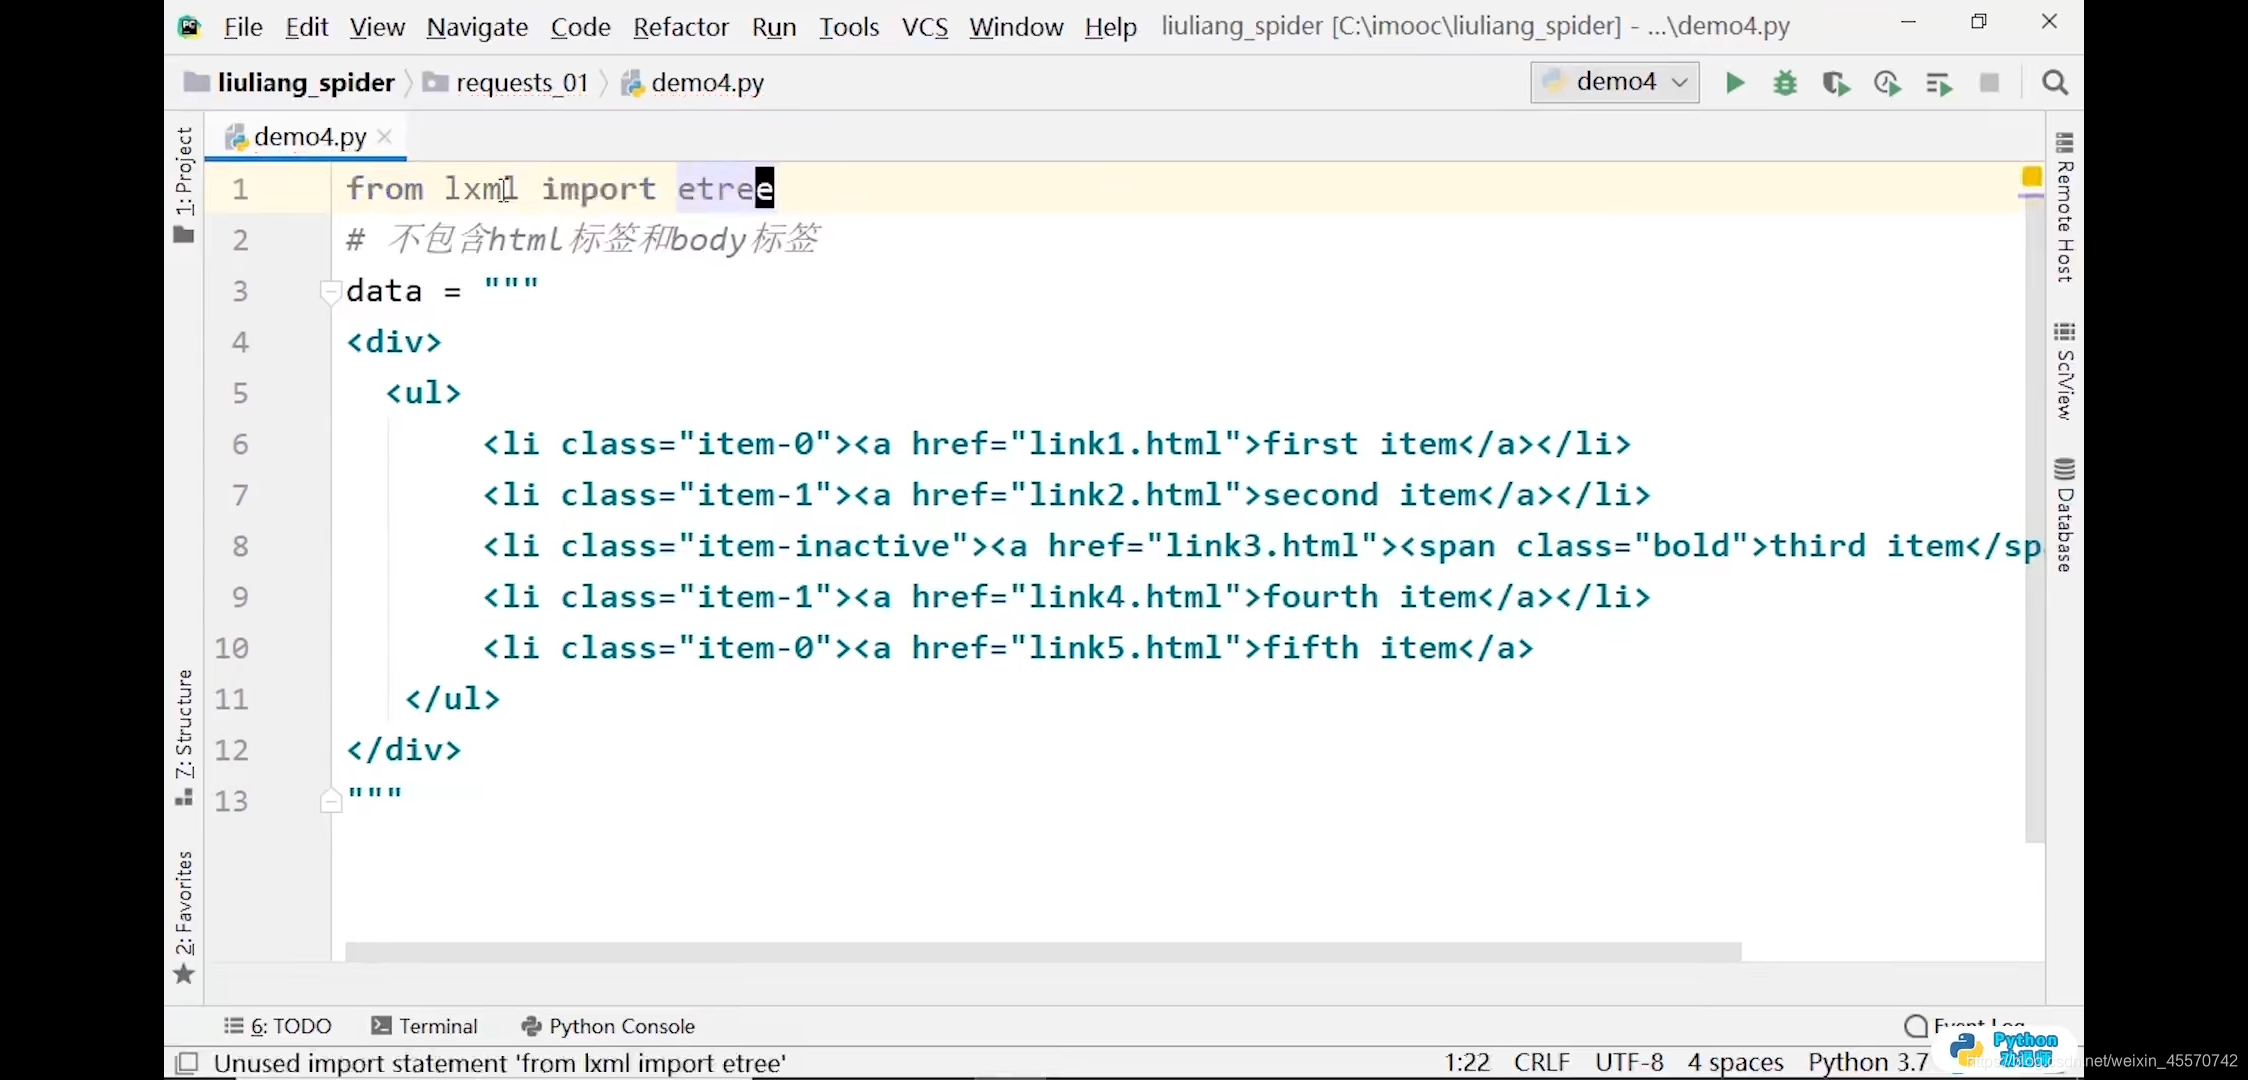Click the search everywhere magnifier icon
Viewport: 2248px width, 1080px height.
click(2055, 83)
